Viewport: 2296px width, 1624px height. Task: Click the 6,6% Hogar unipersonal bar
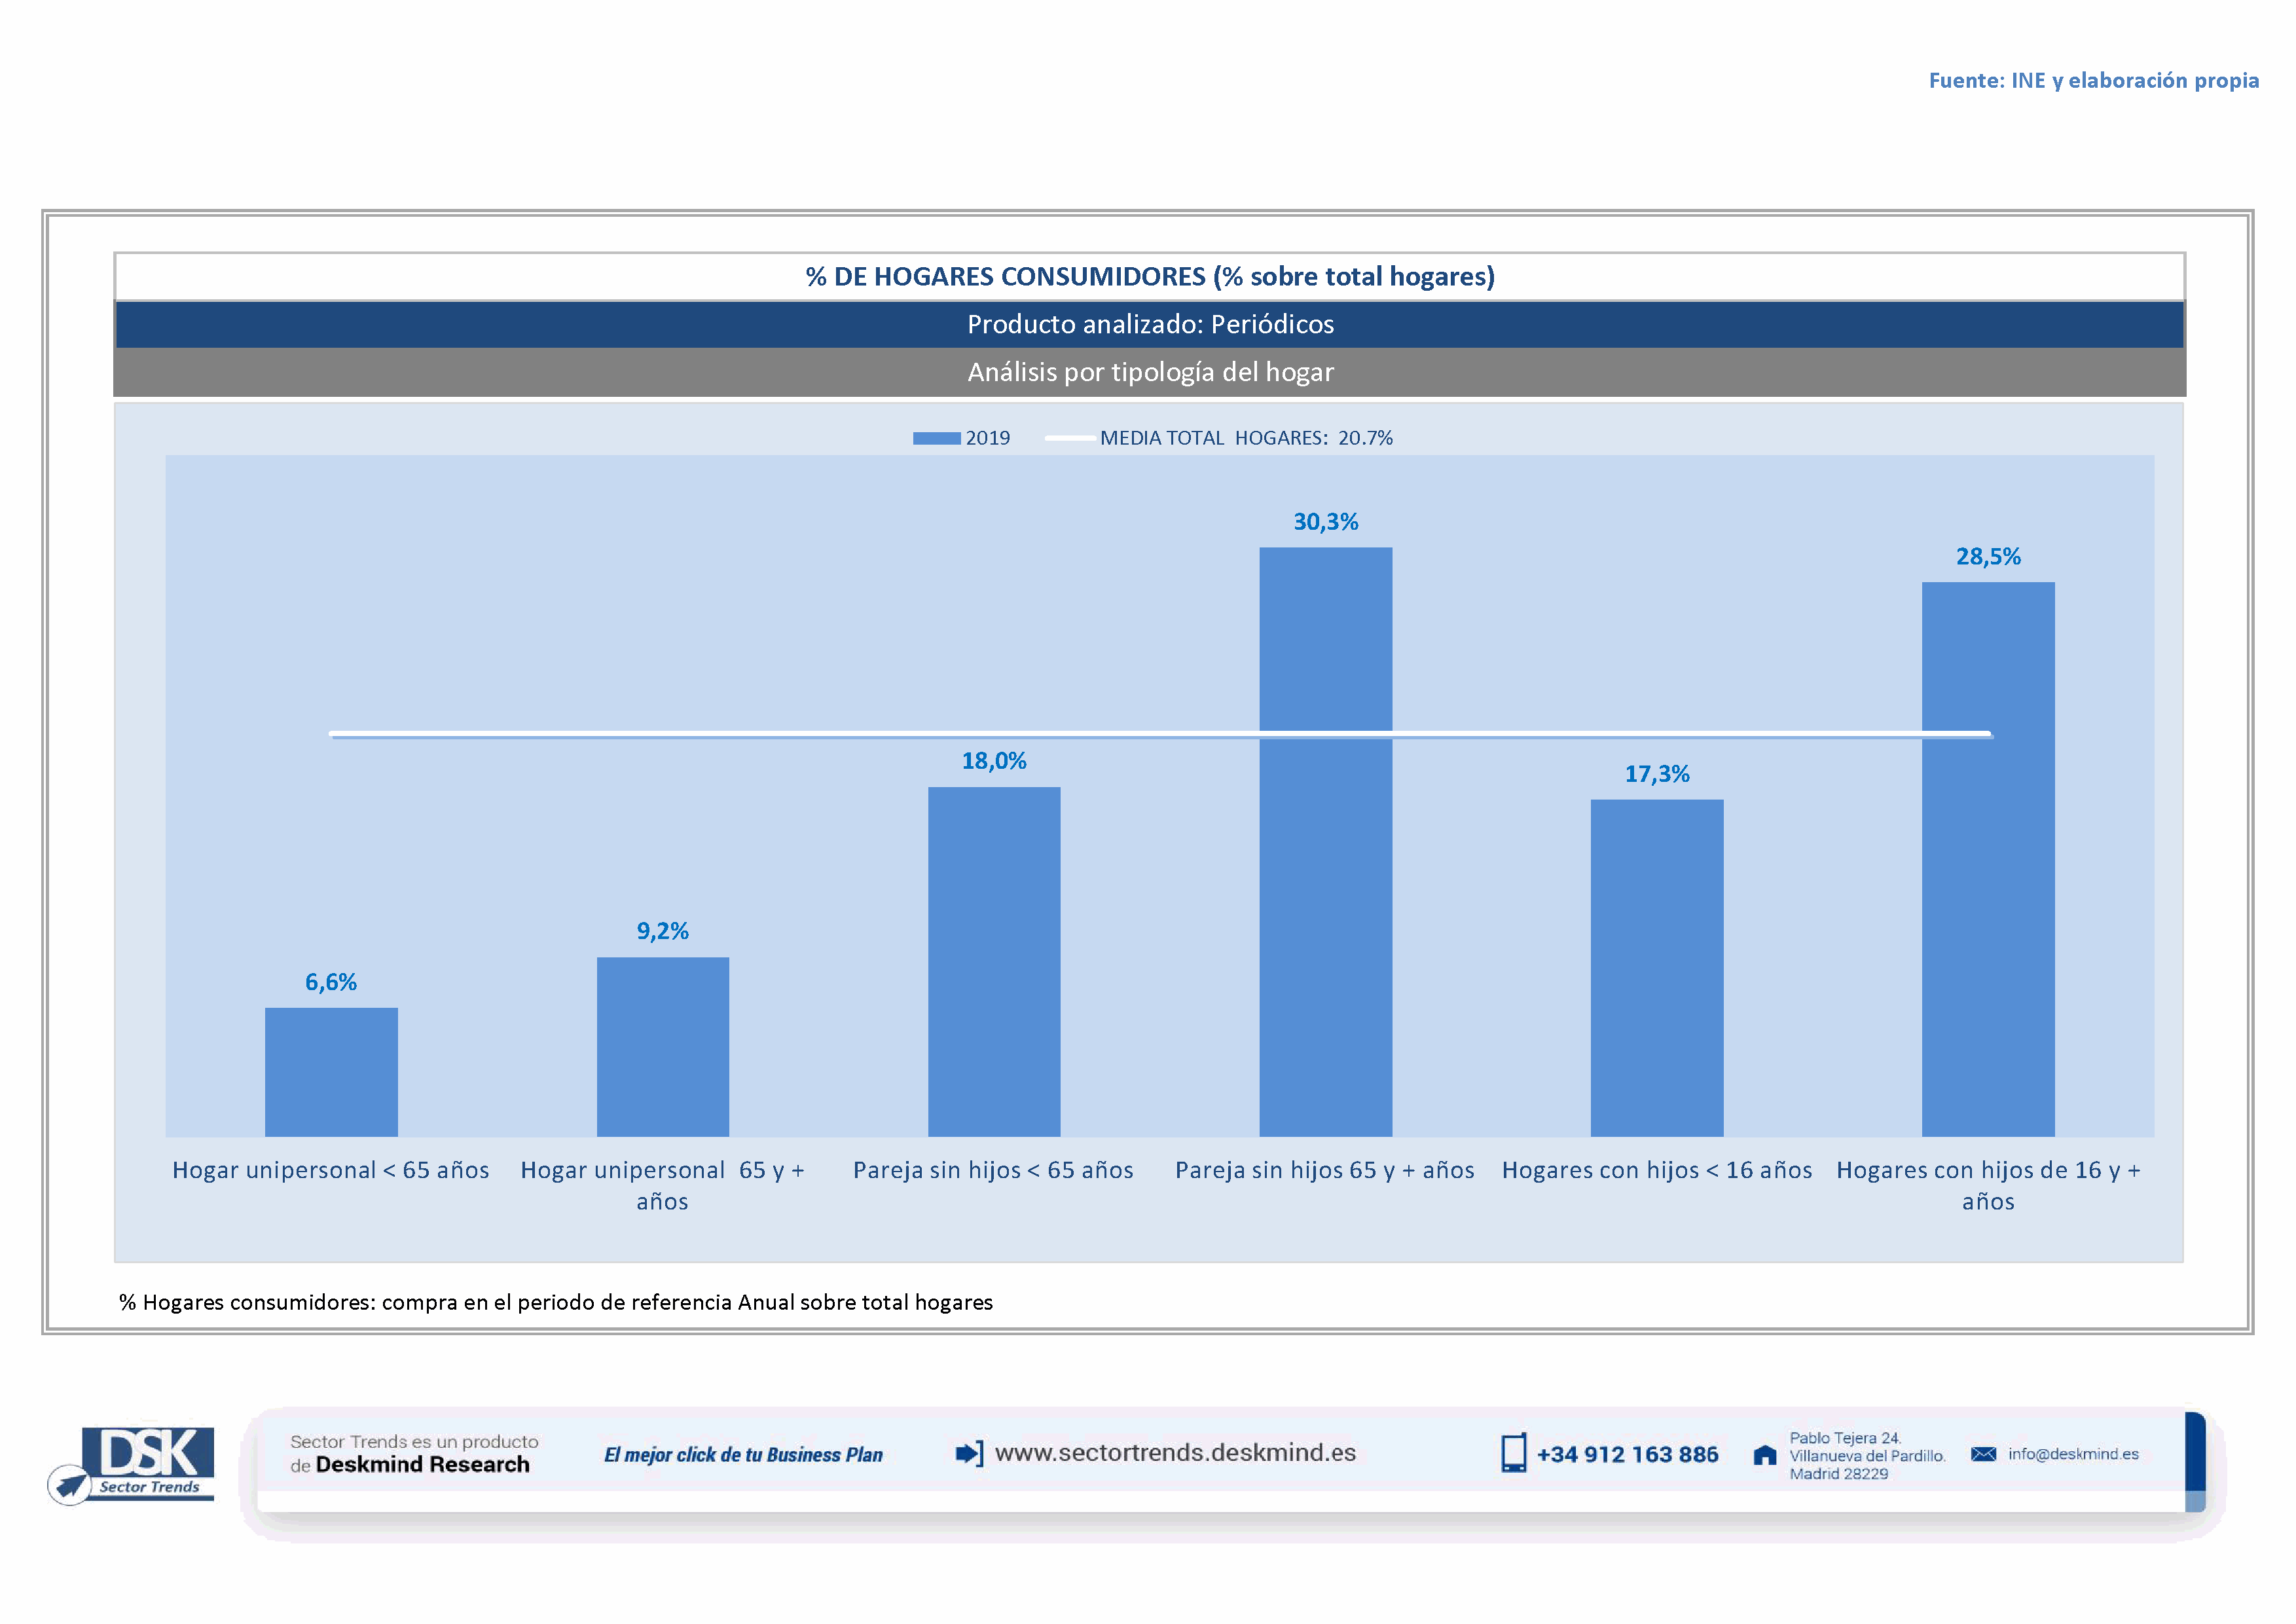(x=331, y=1072)
